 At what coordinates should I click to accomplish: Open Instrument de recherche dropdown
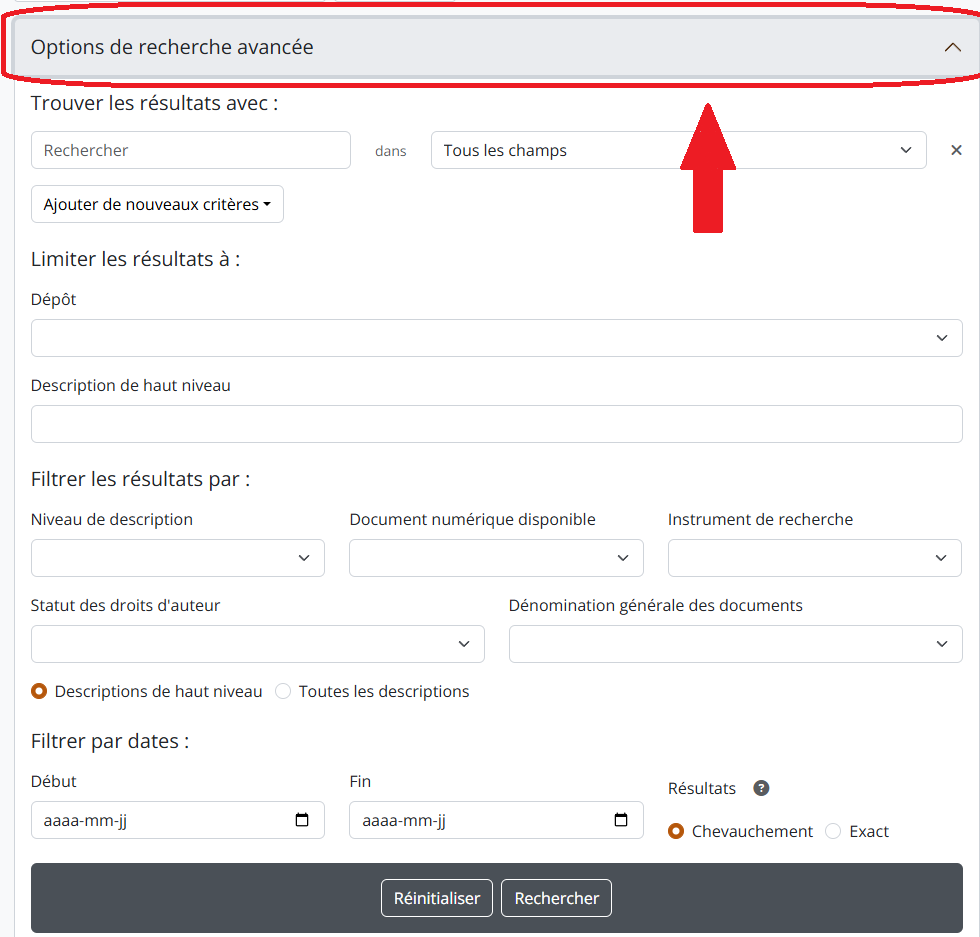tap(814, 558)
